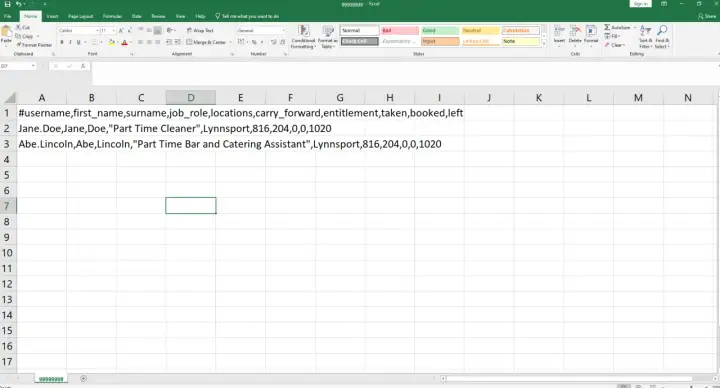Apply the Neutral yellow cell style
720x388 pixels.
click(480, 30)
